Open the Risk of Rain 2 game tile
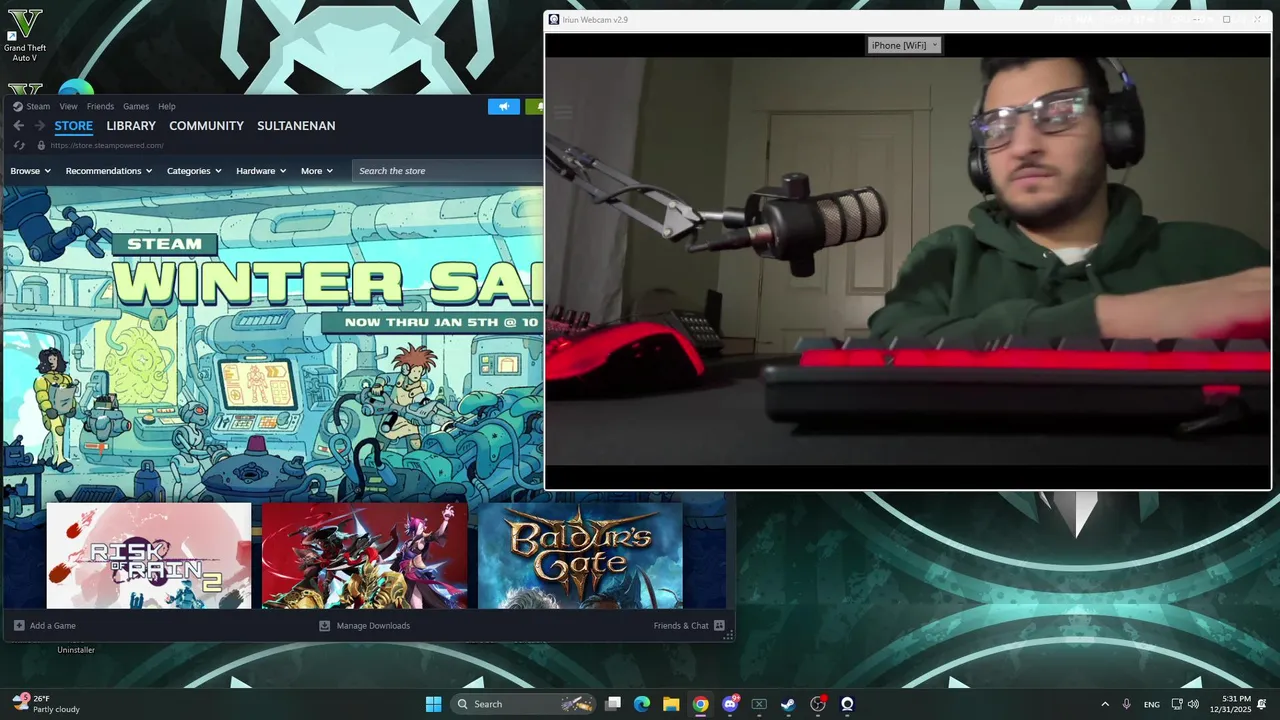Viewport: 1280px width, 720px height. (x=149, y=555)
